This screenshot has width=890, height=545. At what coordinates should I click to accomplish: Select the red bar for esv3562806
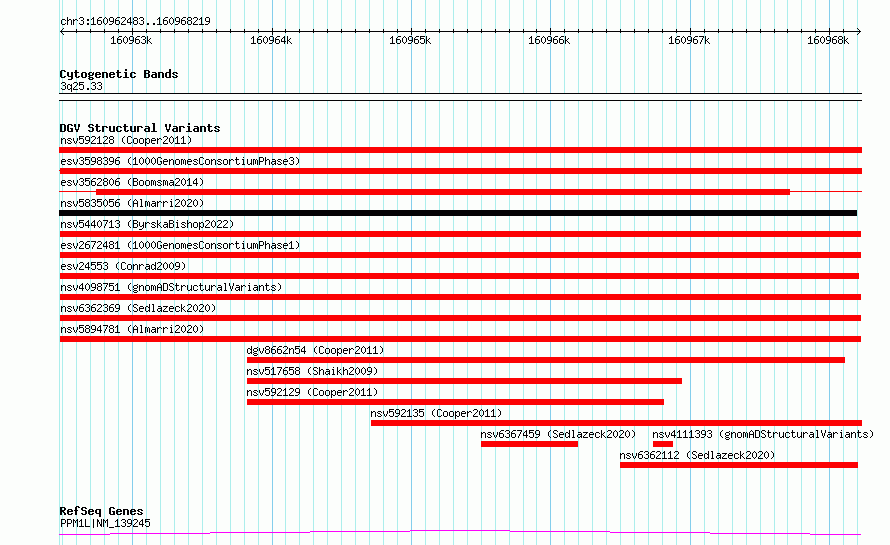point(443,192)
